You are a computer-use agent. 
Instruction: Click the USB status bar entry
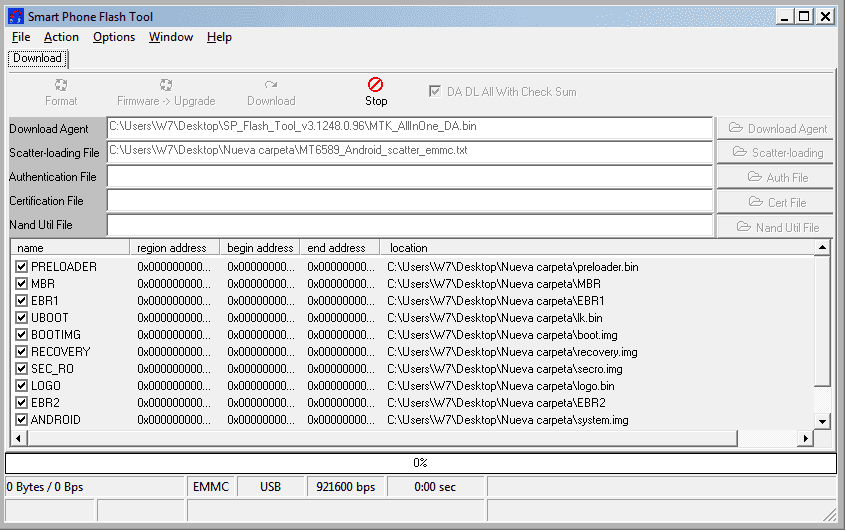[x=271, y=487]
